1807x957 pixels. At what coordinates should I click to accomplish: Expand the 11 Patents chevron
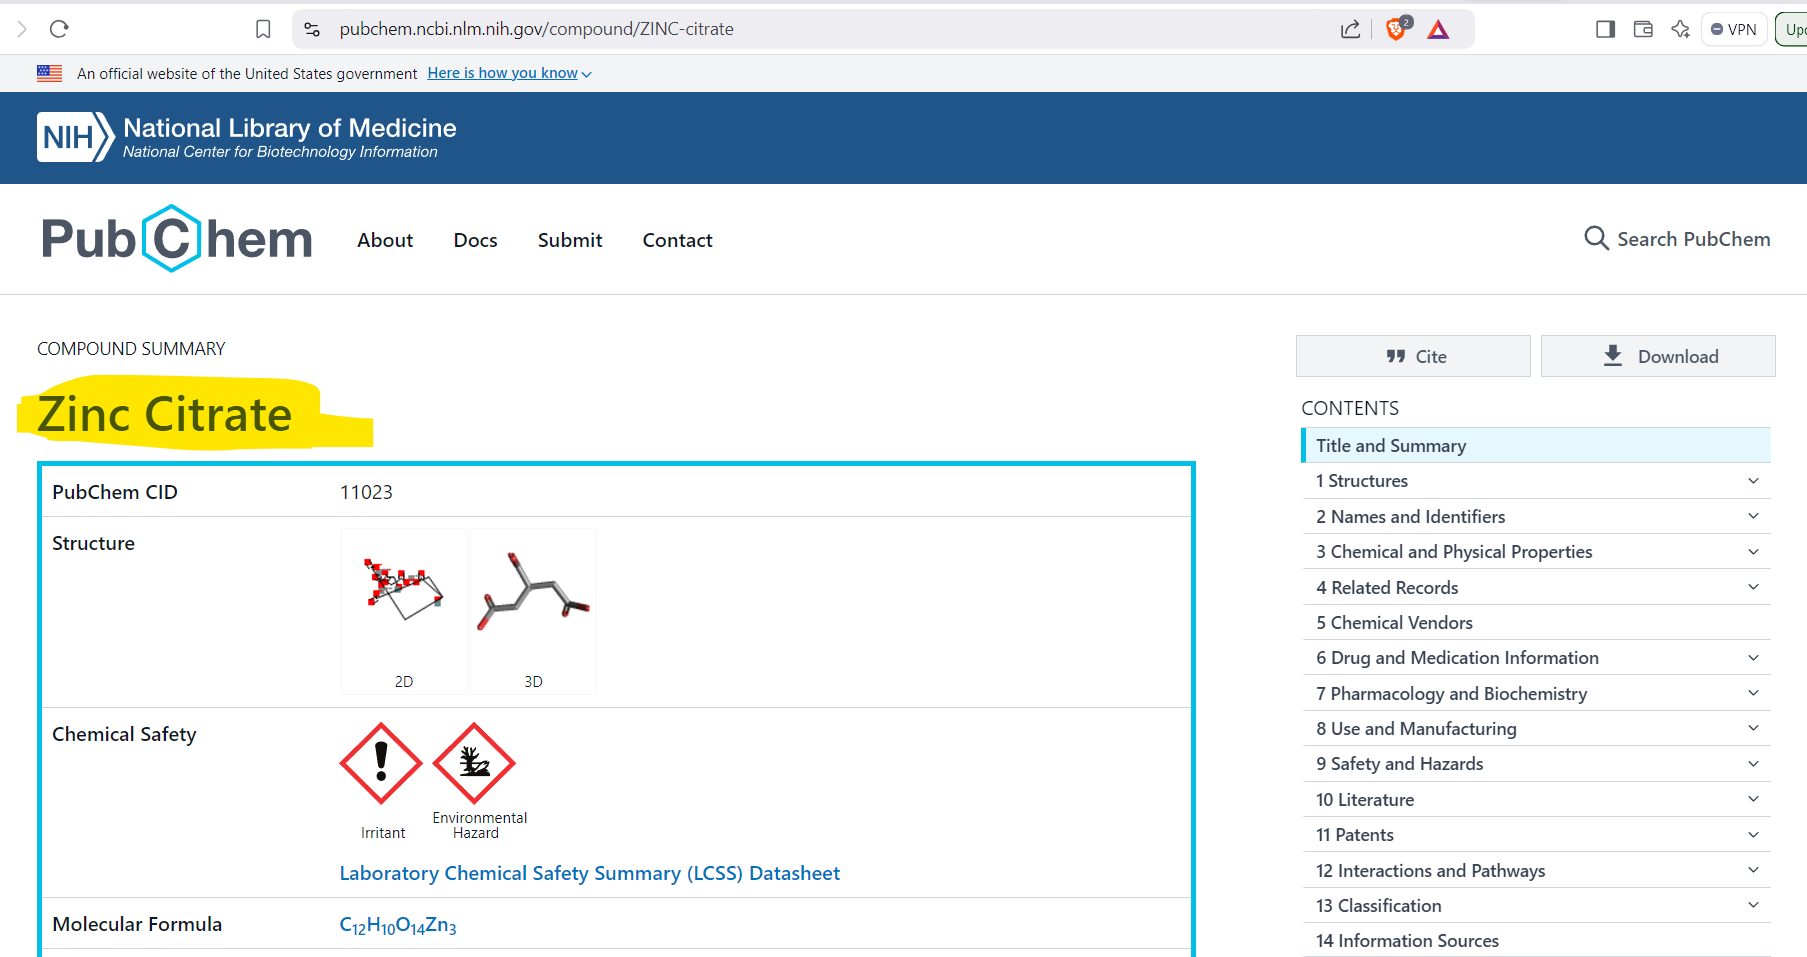[x=1753, y=835]
